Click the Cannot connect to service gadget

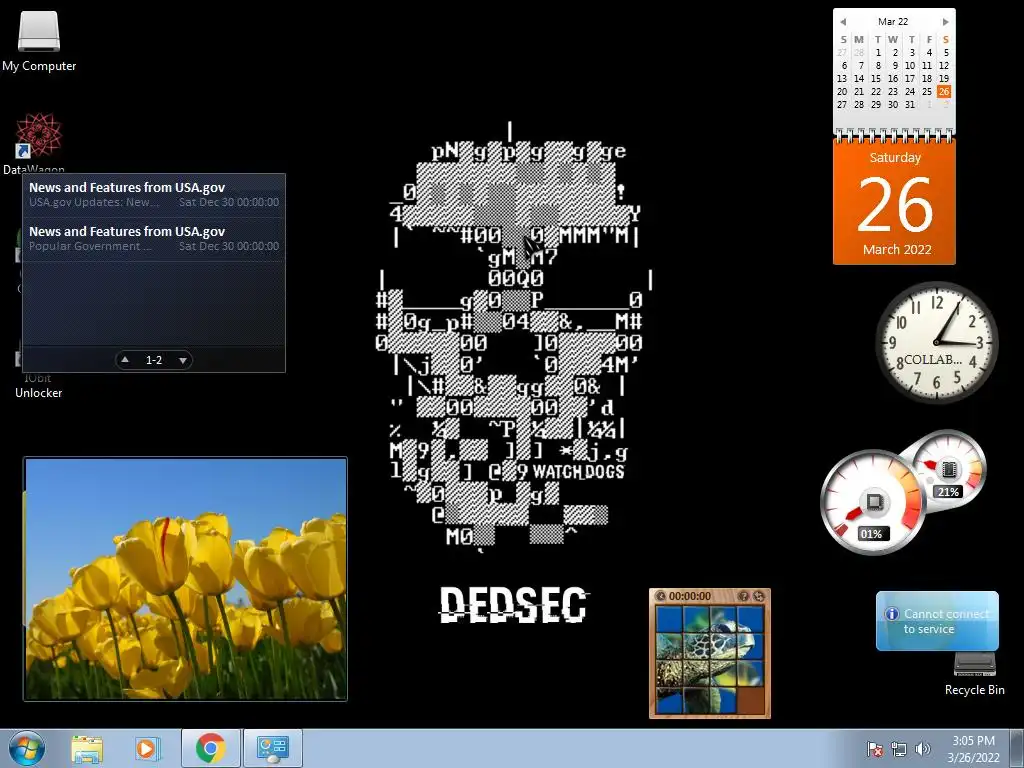pyautogui.click(x=937, y=621)
